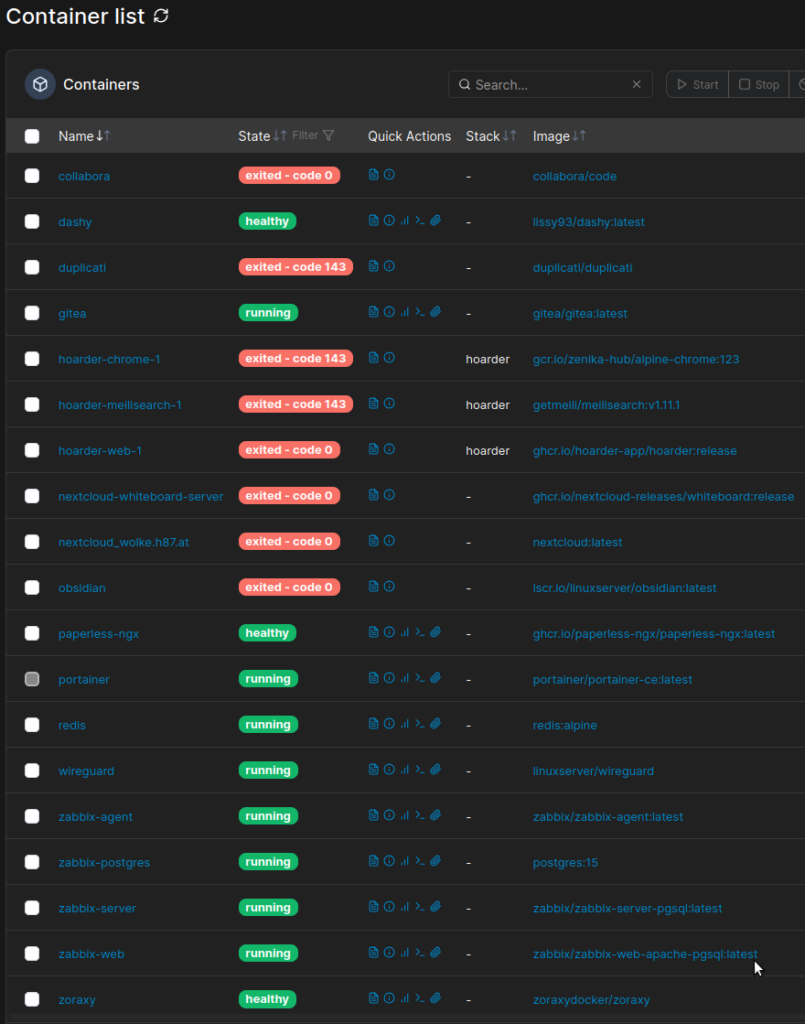Screen dimensions: 805x1024
Task: Clear the search field with X icon
Action: pyautogui.click(x=637, y=84)
